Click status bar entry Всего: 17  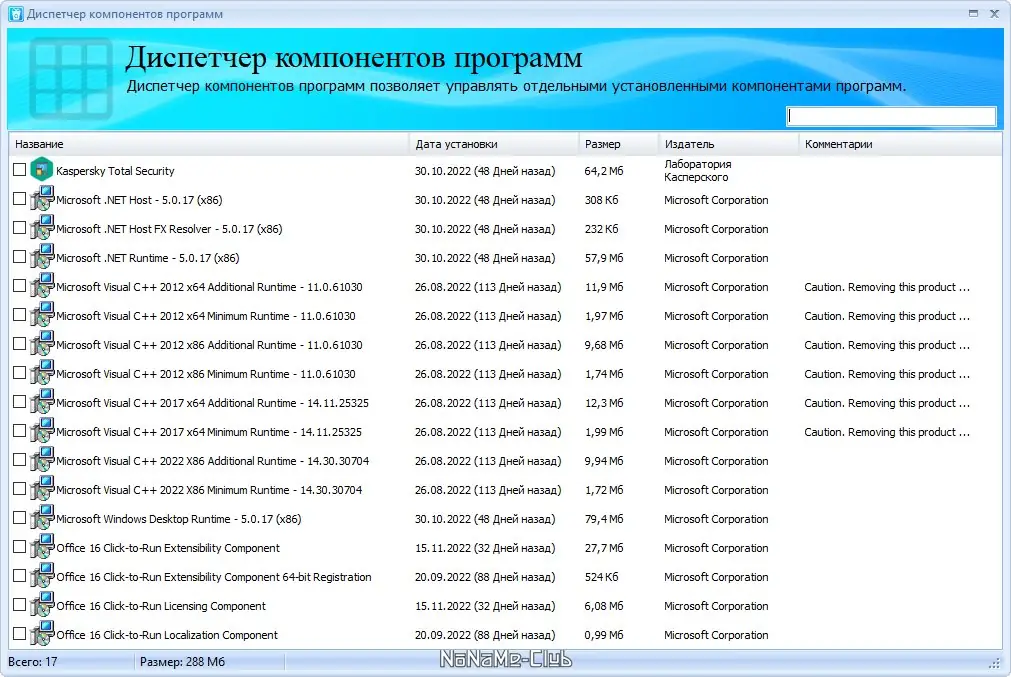click(x=32, y=662)
